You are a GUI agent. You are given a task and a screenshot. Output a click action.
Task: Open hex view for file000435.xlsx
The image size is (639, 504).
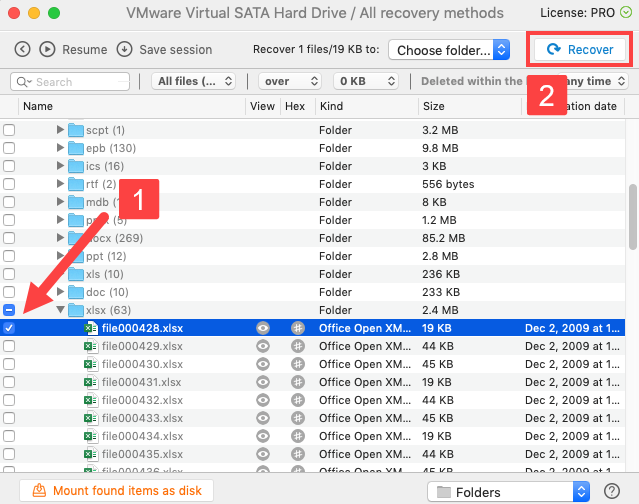[298, 454]
